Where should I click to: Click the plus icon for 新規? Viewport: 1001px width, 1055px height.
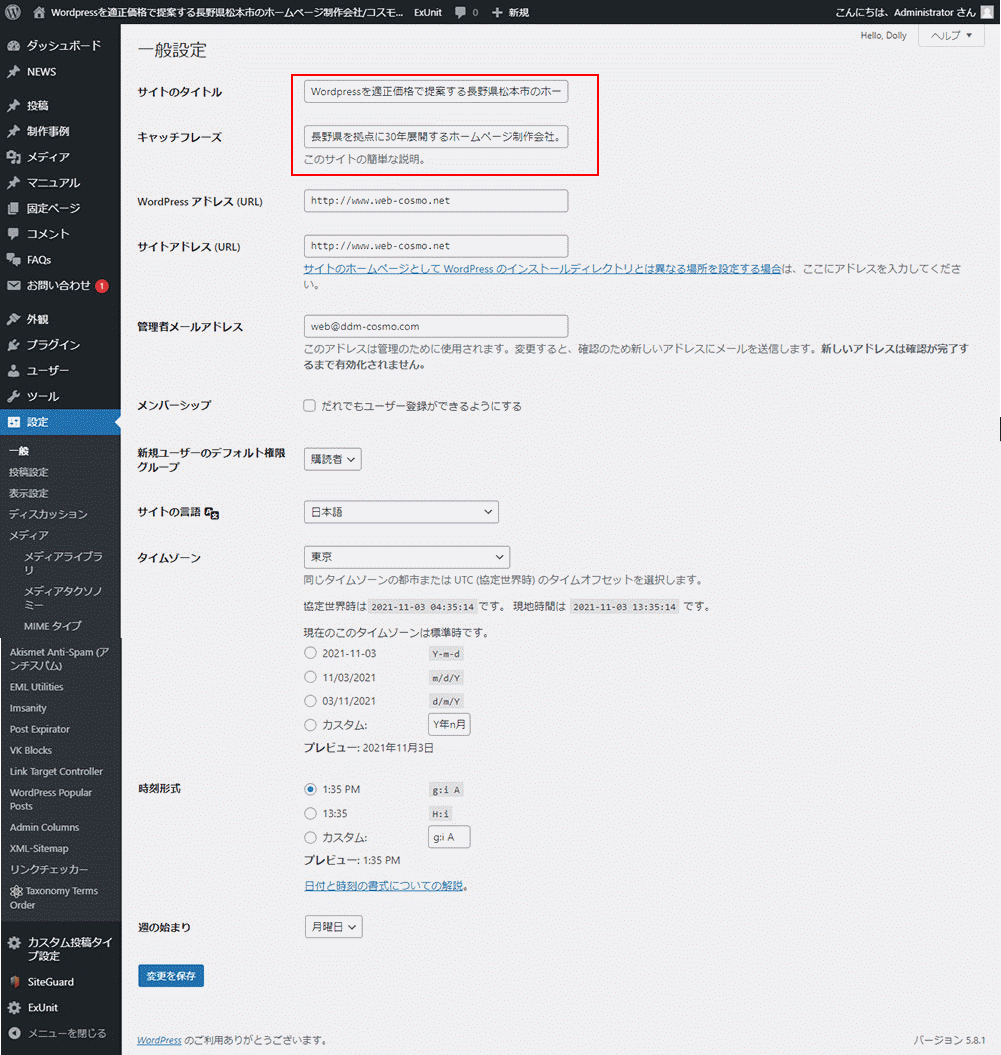coord(497,12)
